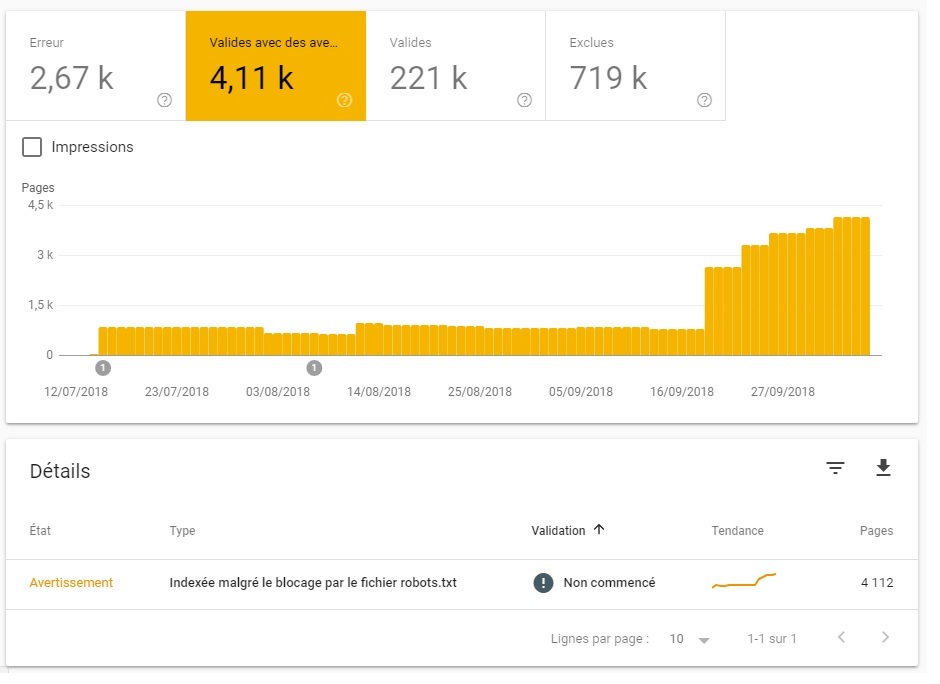Sort the table by Validation column
The width and height of the screenshot is (940, 684).
point(567,531)
